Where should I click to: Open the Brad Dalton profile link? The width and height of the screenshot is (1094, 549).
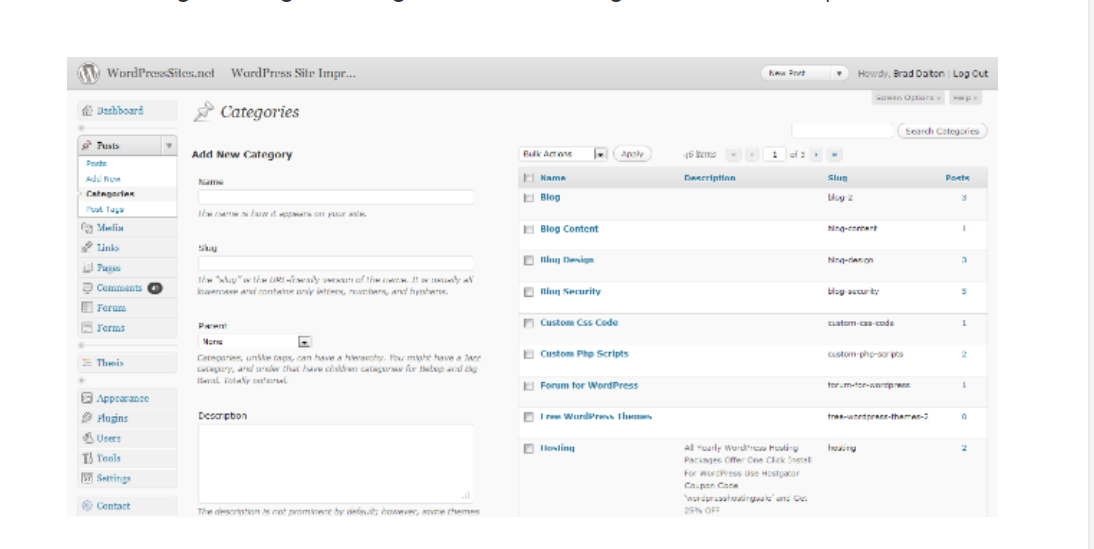coord(919,73)
